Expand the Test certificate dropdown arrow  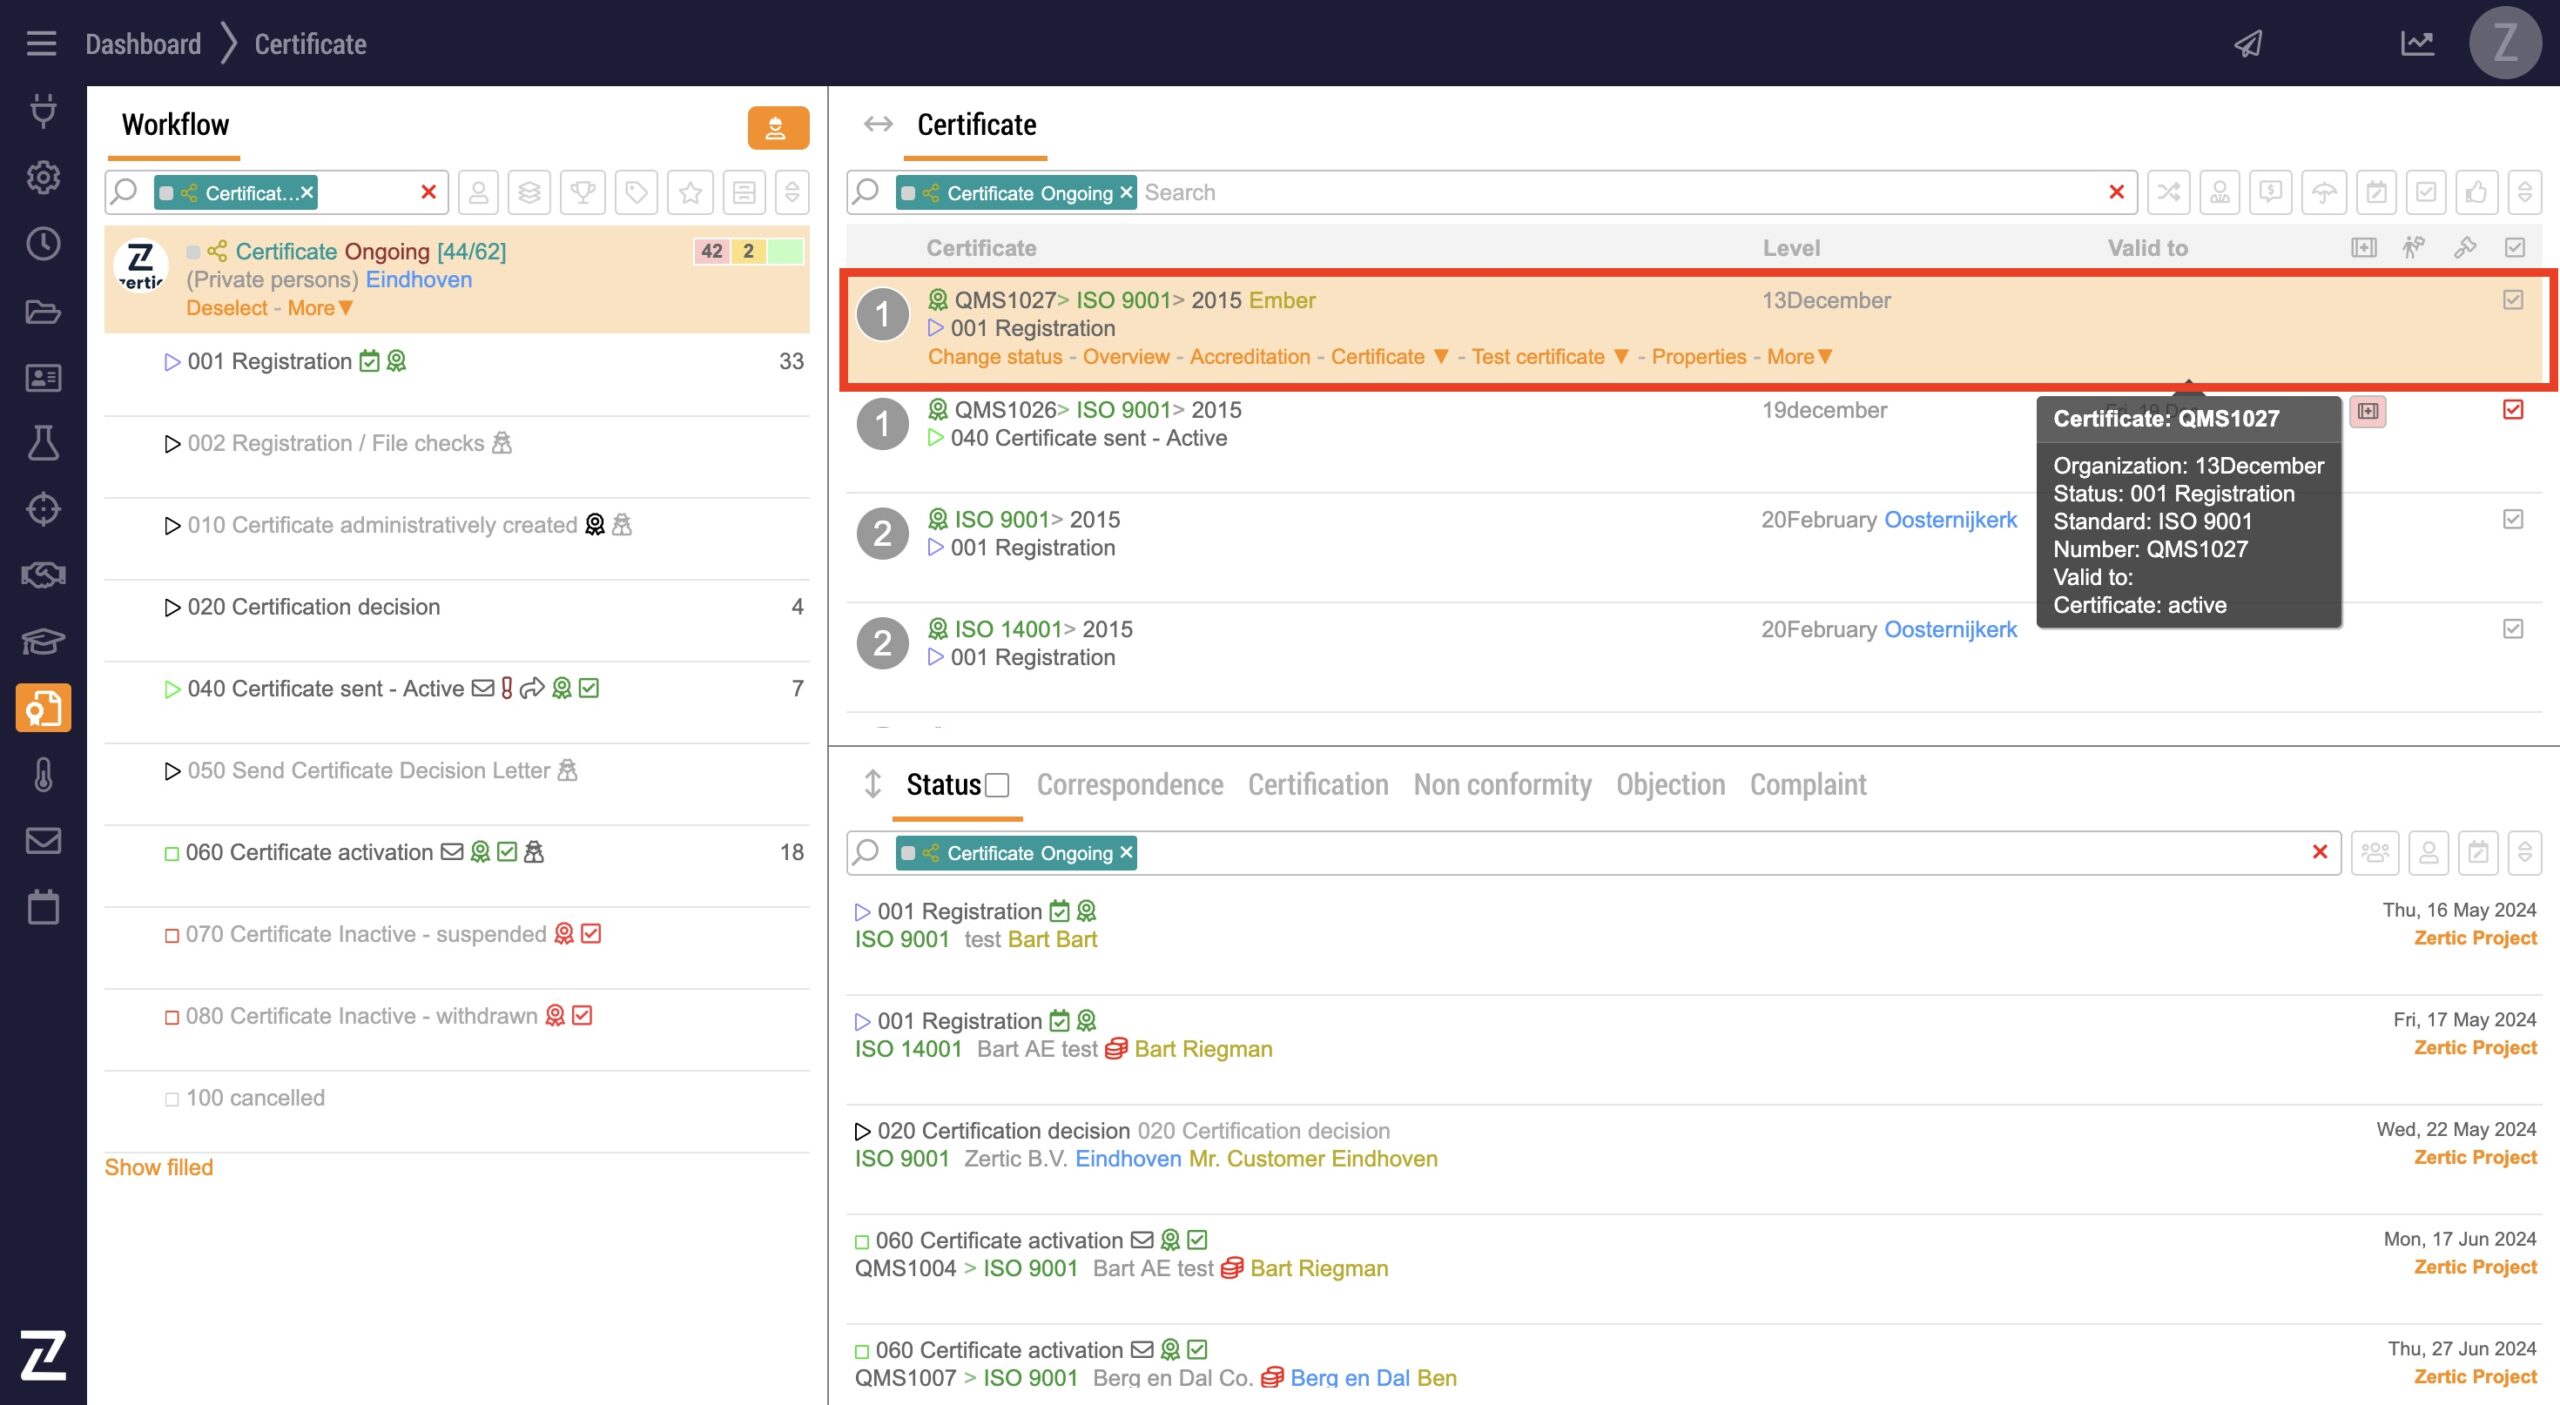pyautogui.click(x=1621, y=357)
